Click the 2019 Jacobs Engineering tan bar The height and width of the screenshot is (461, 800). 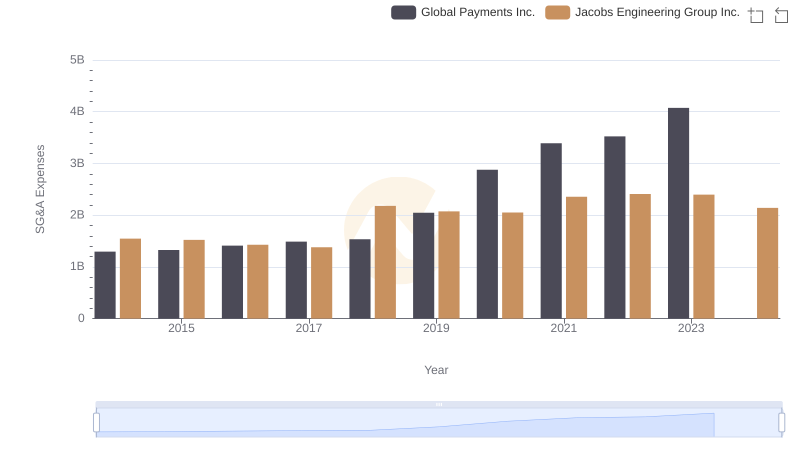point(449,265)
